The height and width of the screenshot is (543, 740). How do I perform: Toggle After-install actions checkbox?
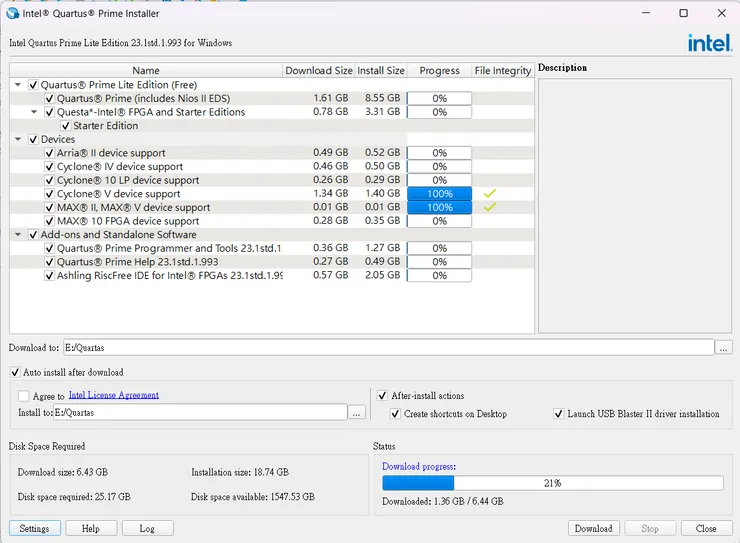382,395
